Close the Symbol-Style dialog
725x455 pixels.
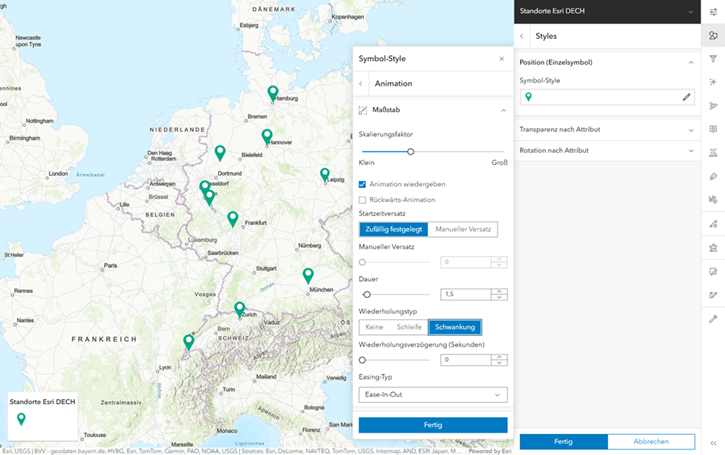coord(502,59)
